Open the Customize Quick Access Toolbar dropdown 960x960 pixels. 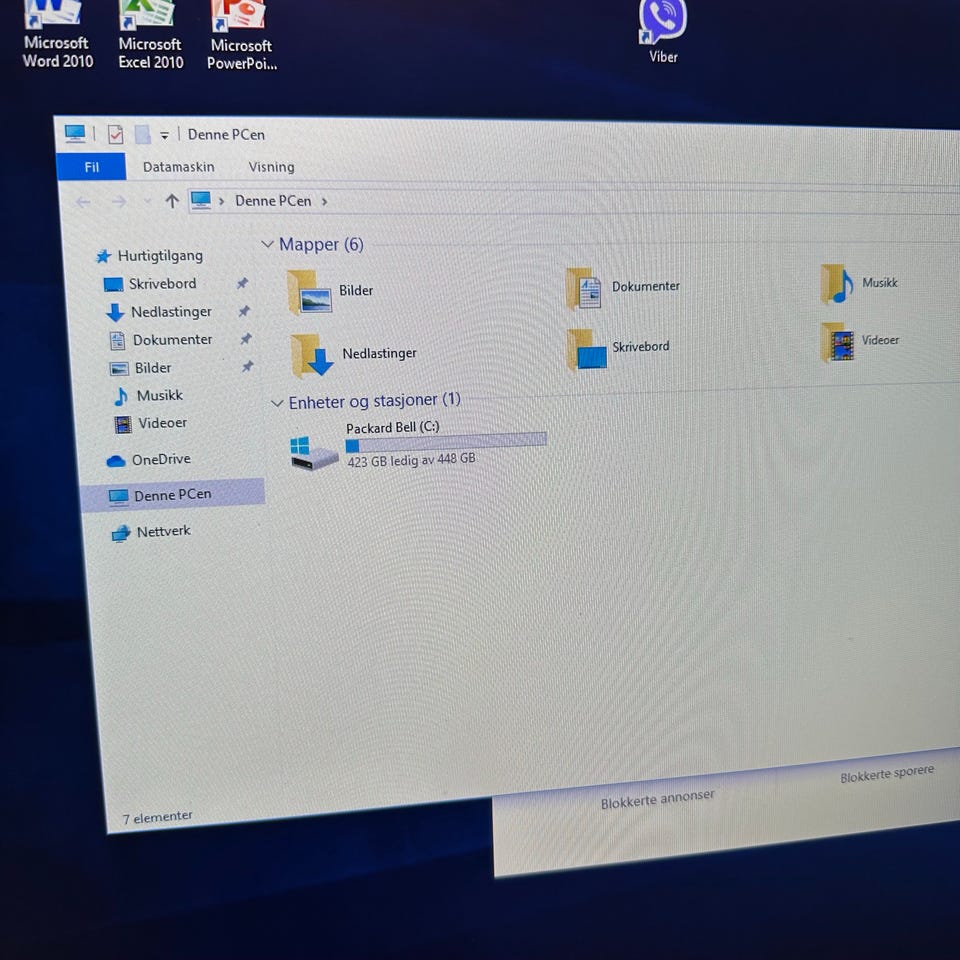164,135
